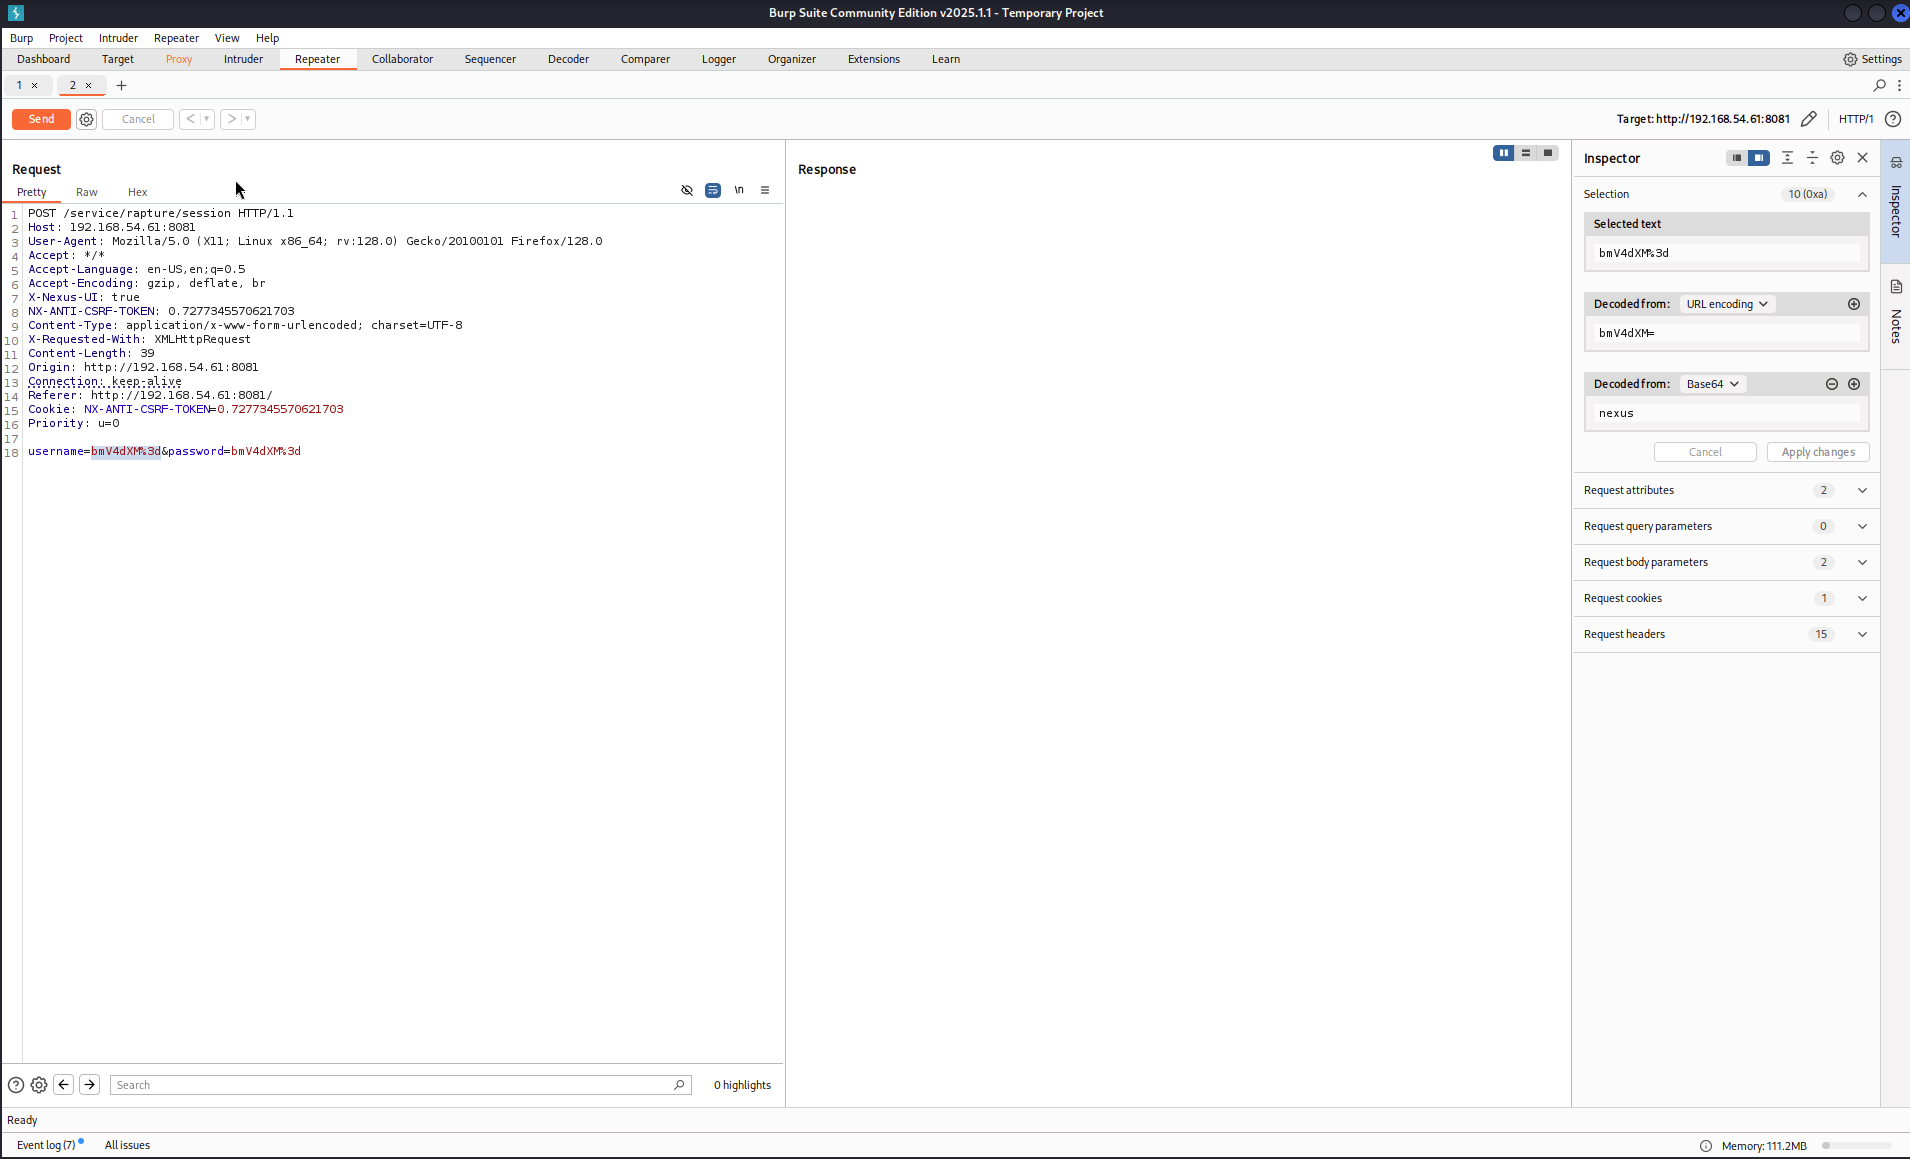Viewport: 1910px width, 1159px height.
Task: Switch to the Hex request view
Action: point(137,192)
